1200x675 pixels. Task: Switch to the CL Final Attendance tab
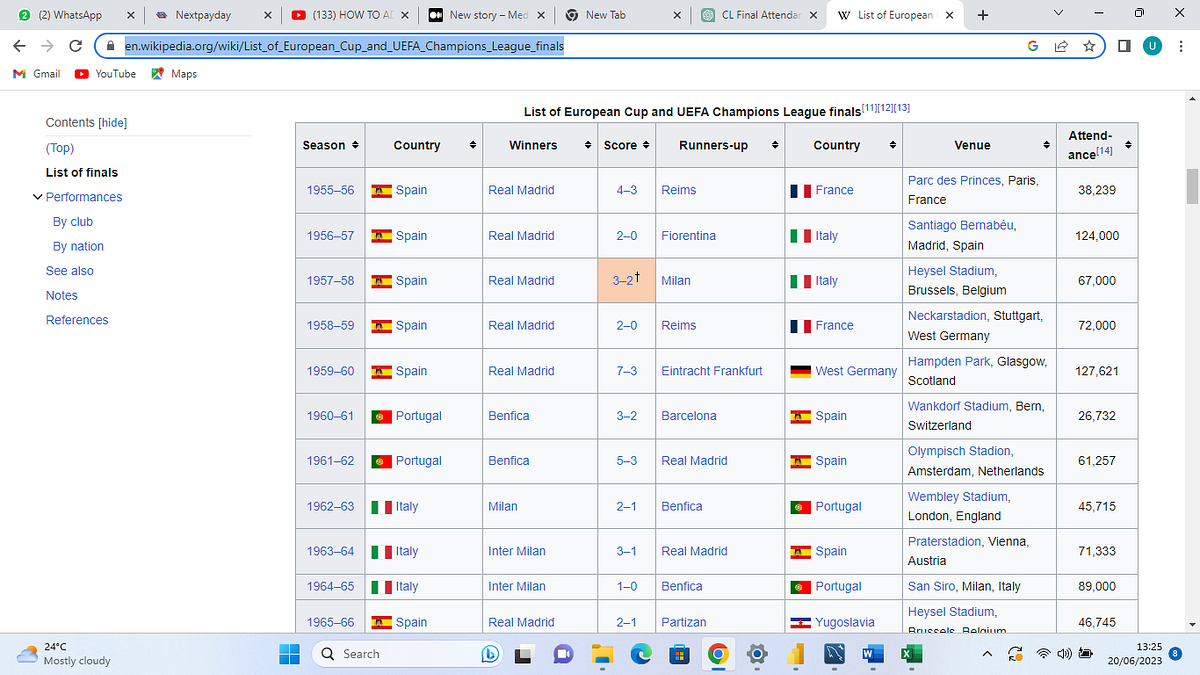(x=759, y=15)
